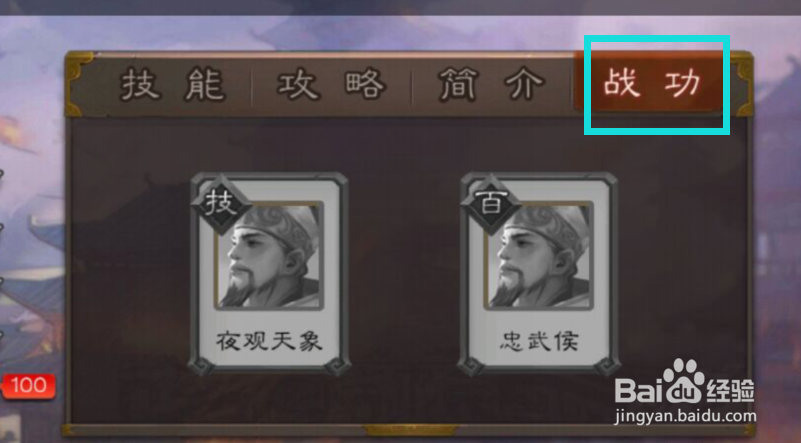
Task: Open the 夜观天象 card portrait
Action: [x=269, y=255]
